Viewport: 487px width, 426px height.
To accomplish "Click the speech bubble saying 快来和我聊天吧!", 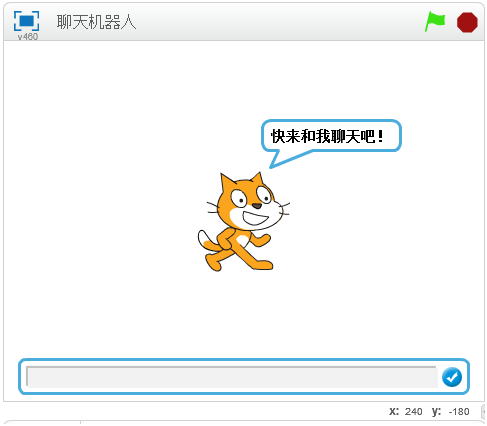I will tap(331, 136).
